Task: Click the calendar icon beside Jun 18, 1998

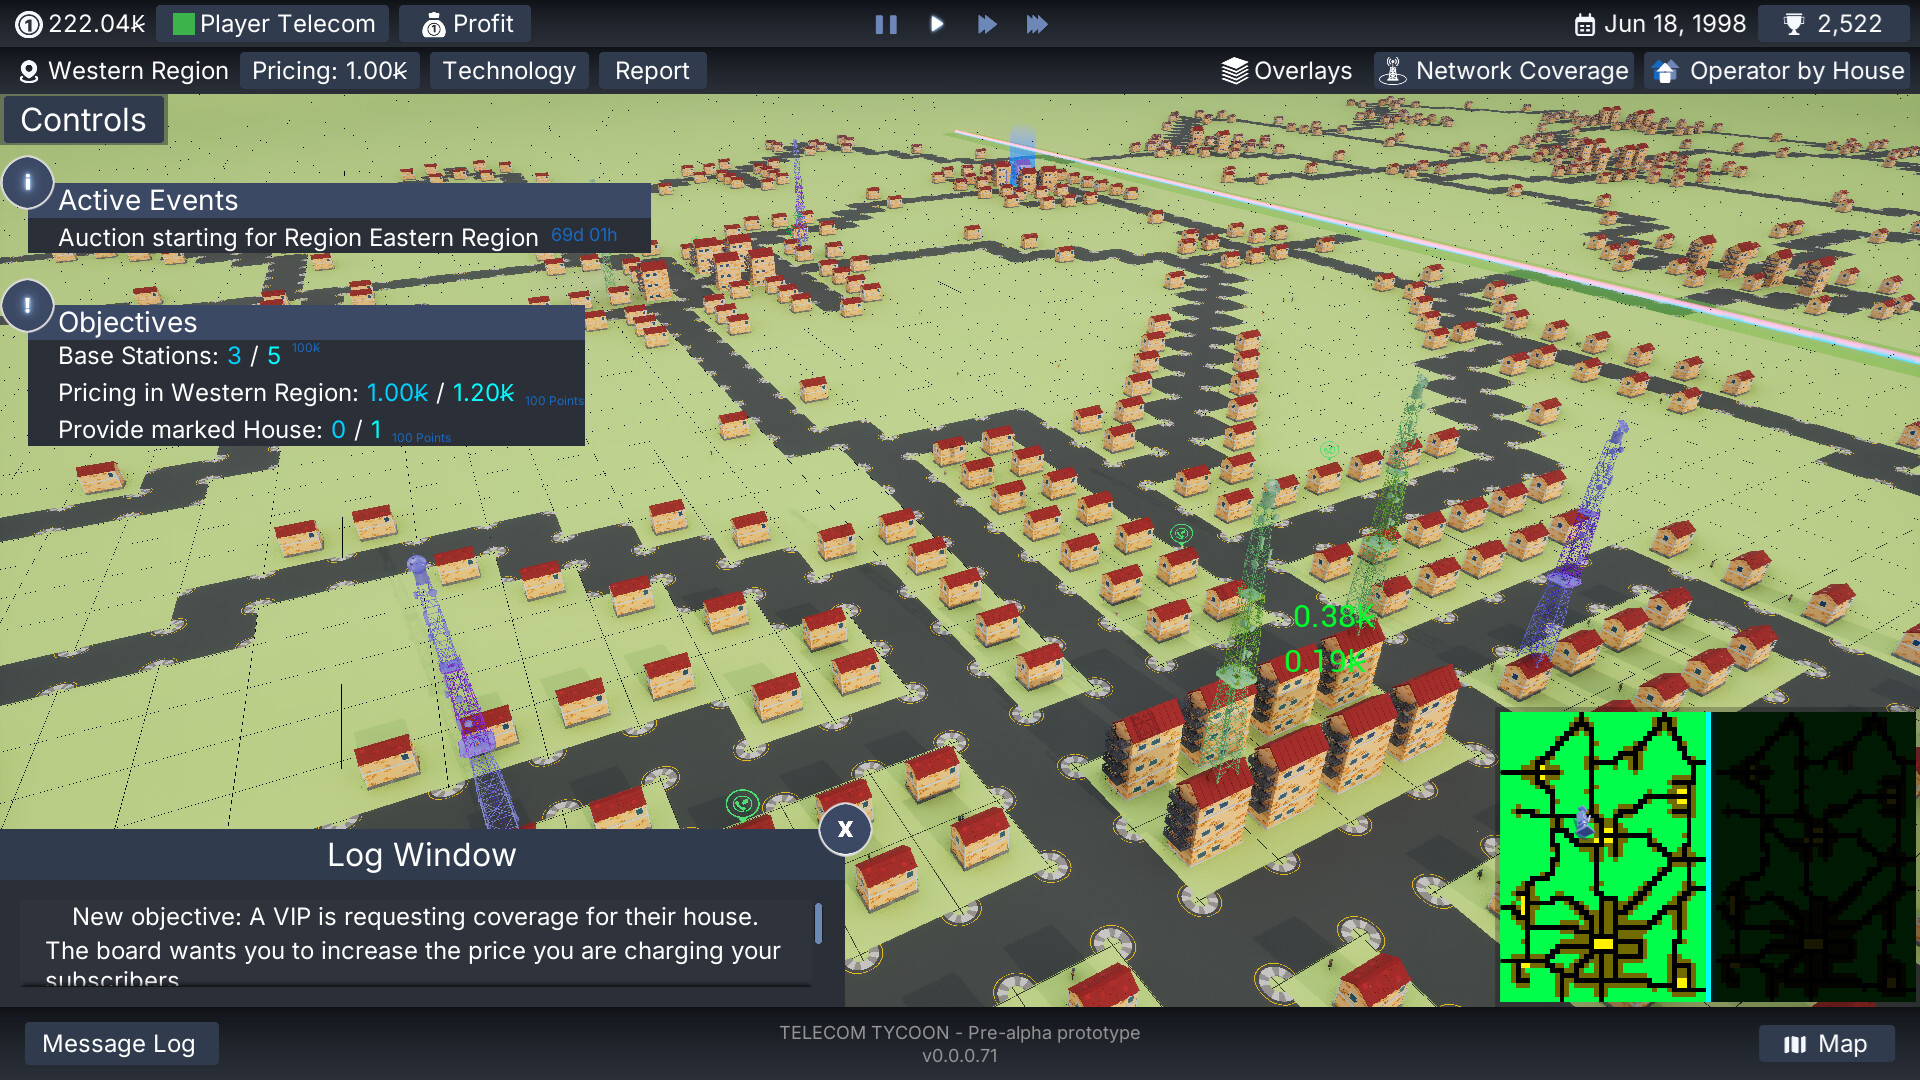Action: 1586,23
